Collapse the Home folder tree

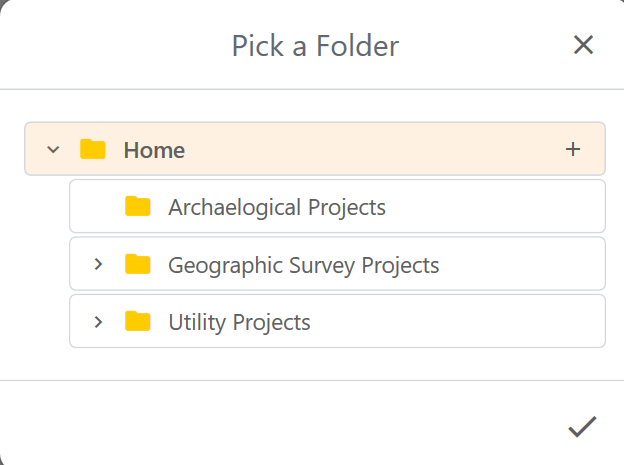tap(54, 150)
